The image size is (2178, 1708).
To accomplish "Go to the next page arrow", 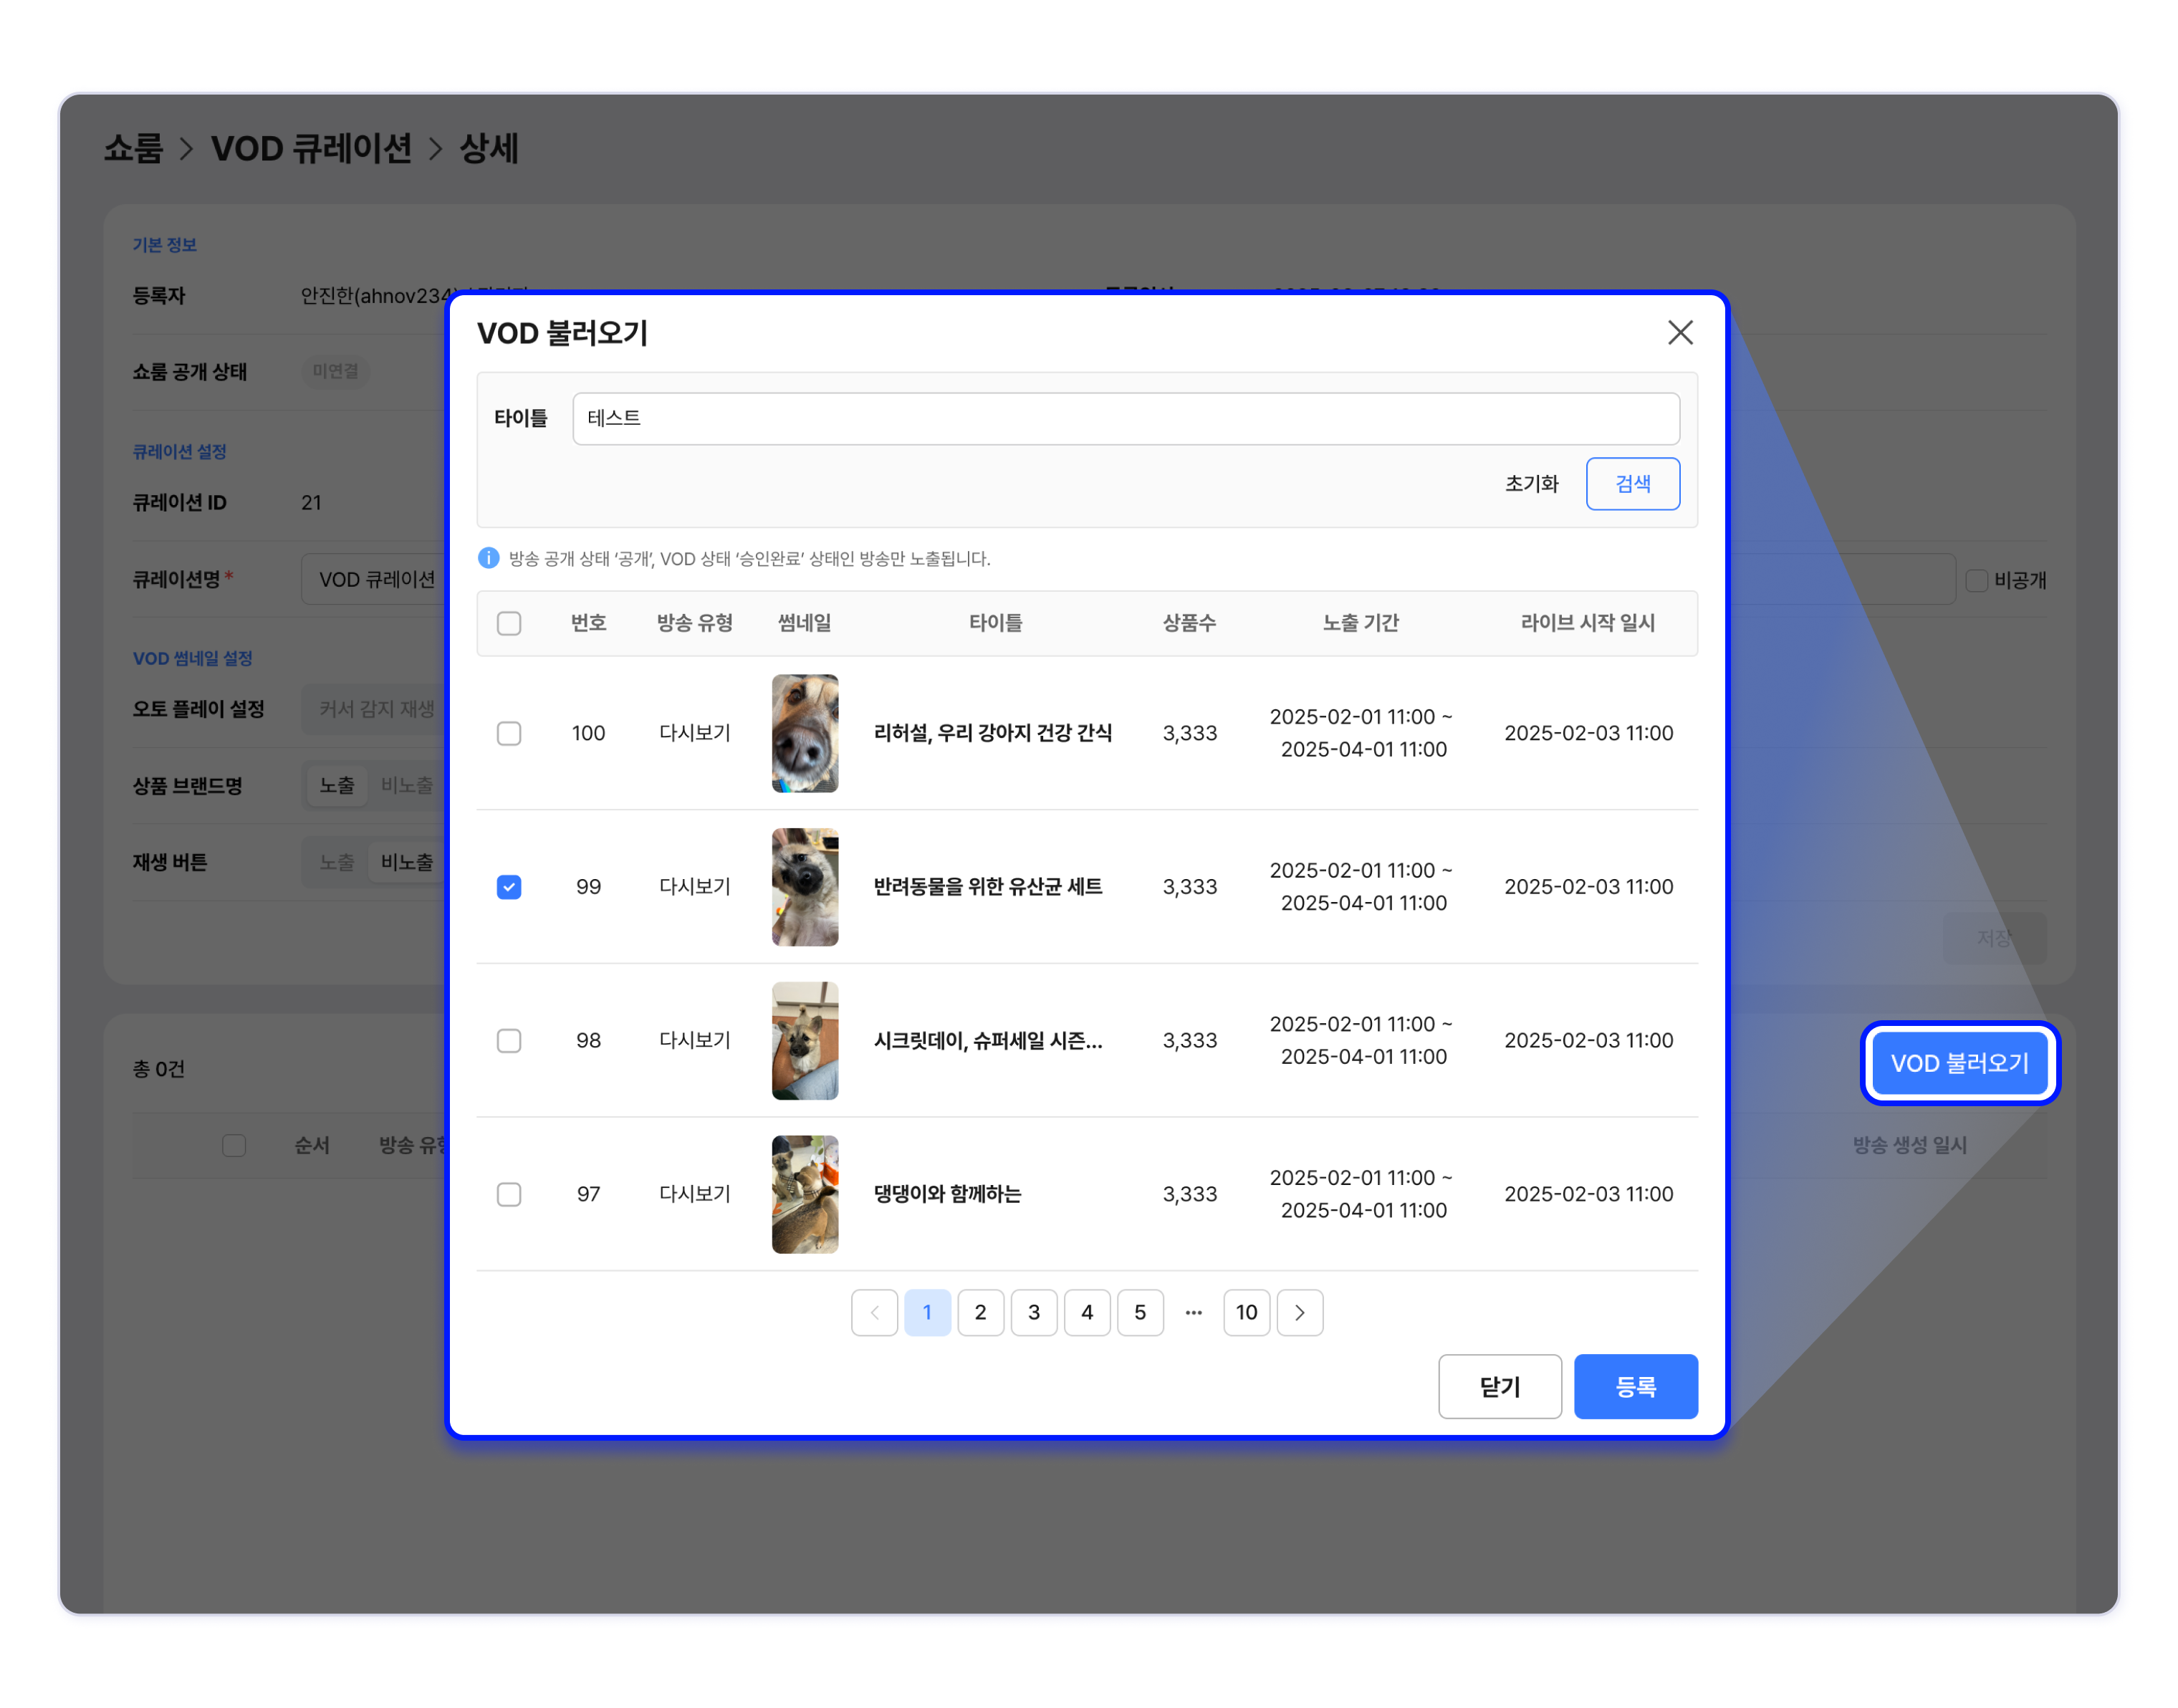I will [1299, 1312].
